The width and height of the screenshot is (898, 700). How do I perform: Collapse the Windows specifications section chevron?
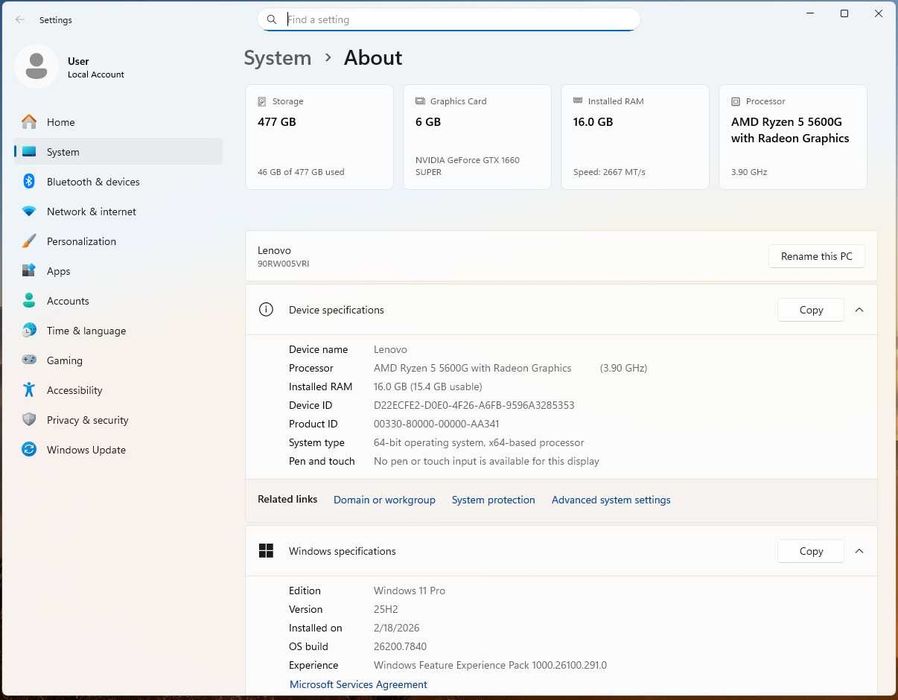click(x=859, y=551)
